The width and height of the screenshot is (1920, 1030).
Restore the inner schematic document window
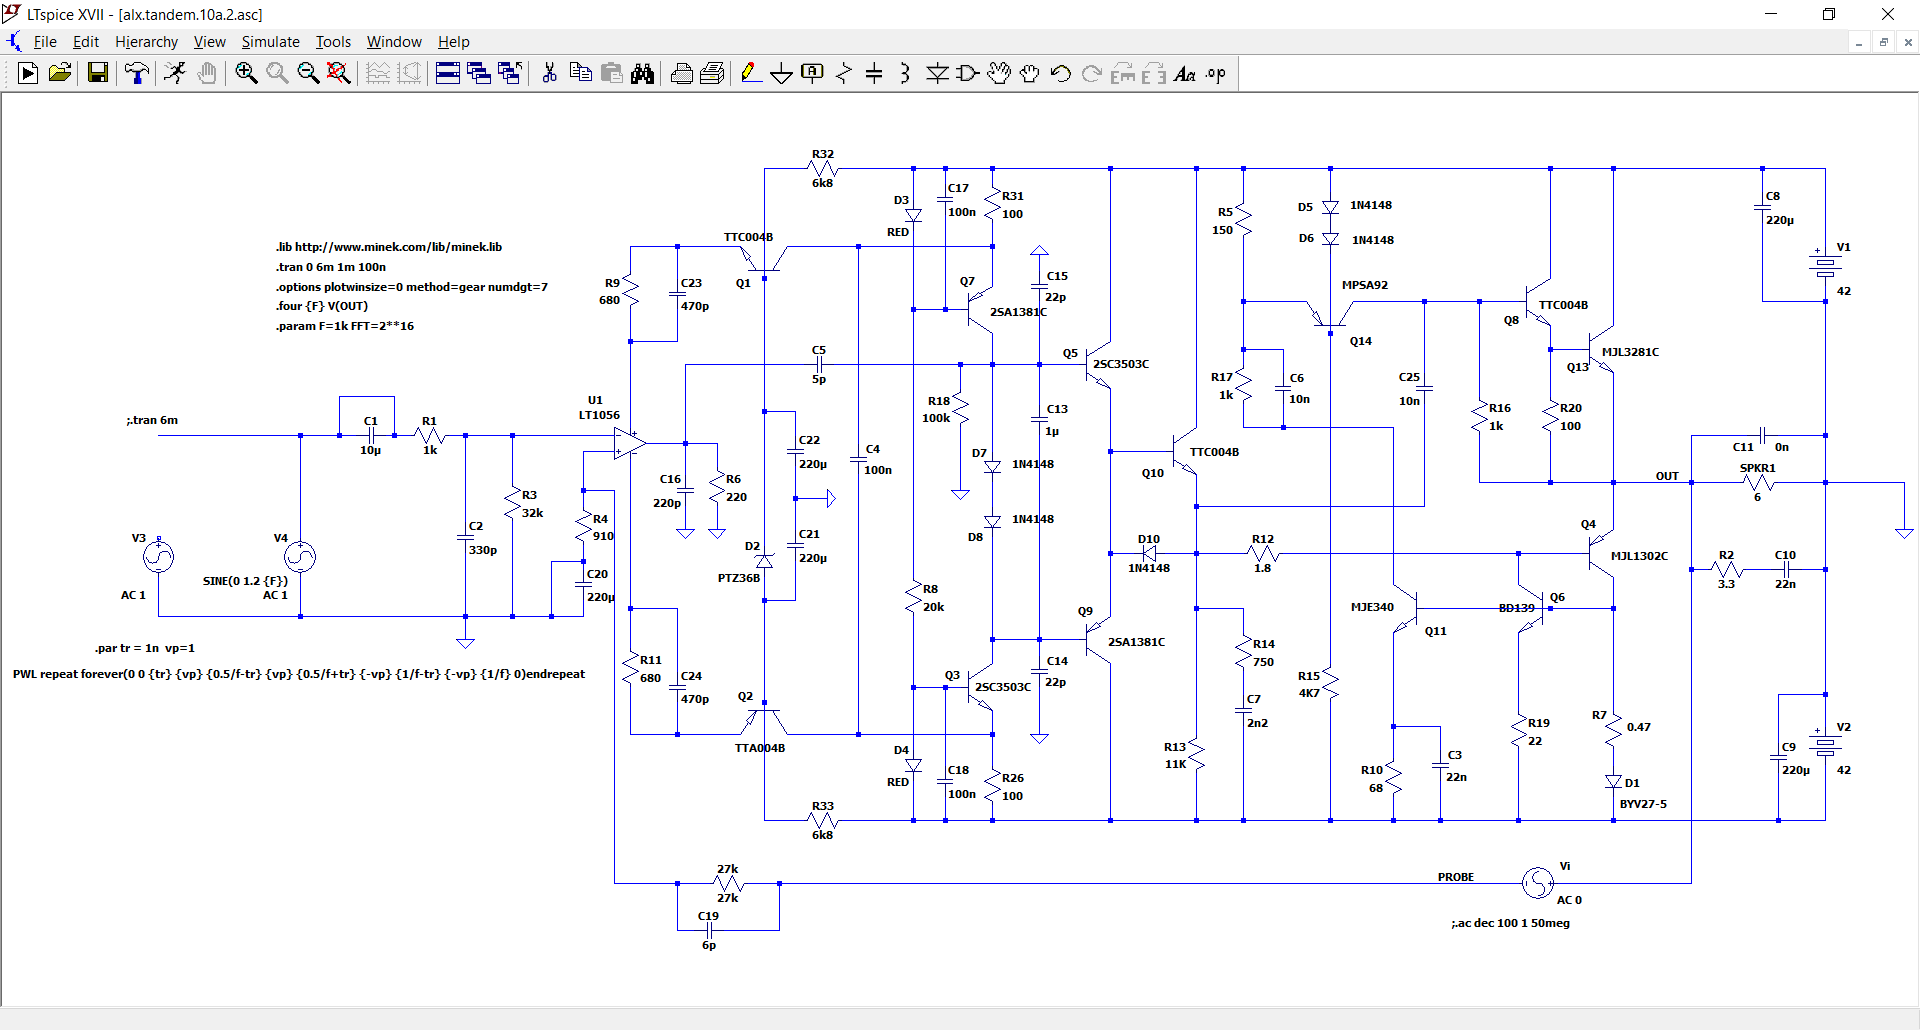pos(1884,42)
